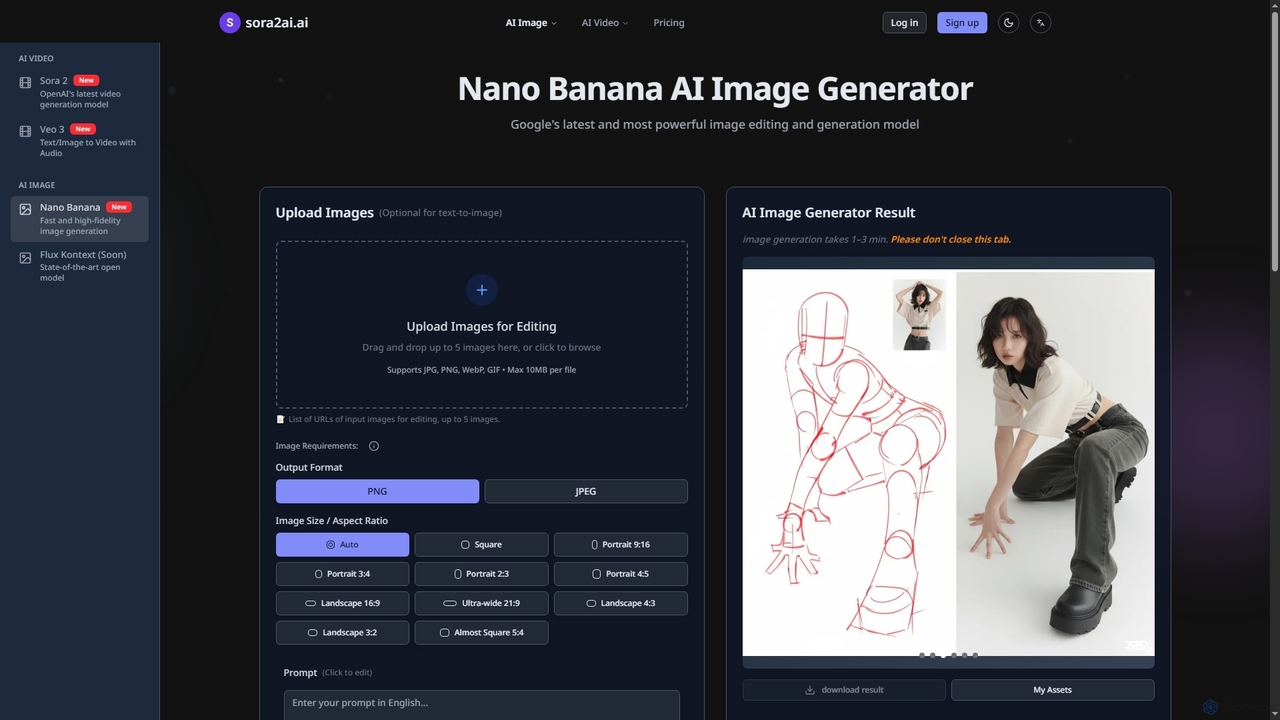Open Veo 3 in the sidebar
The image size is (1280, 720).
(x=79, y=141)
